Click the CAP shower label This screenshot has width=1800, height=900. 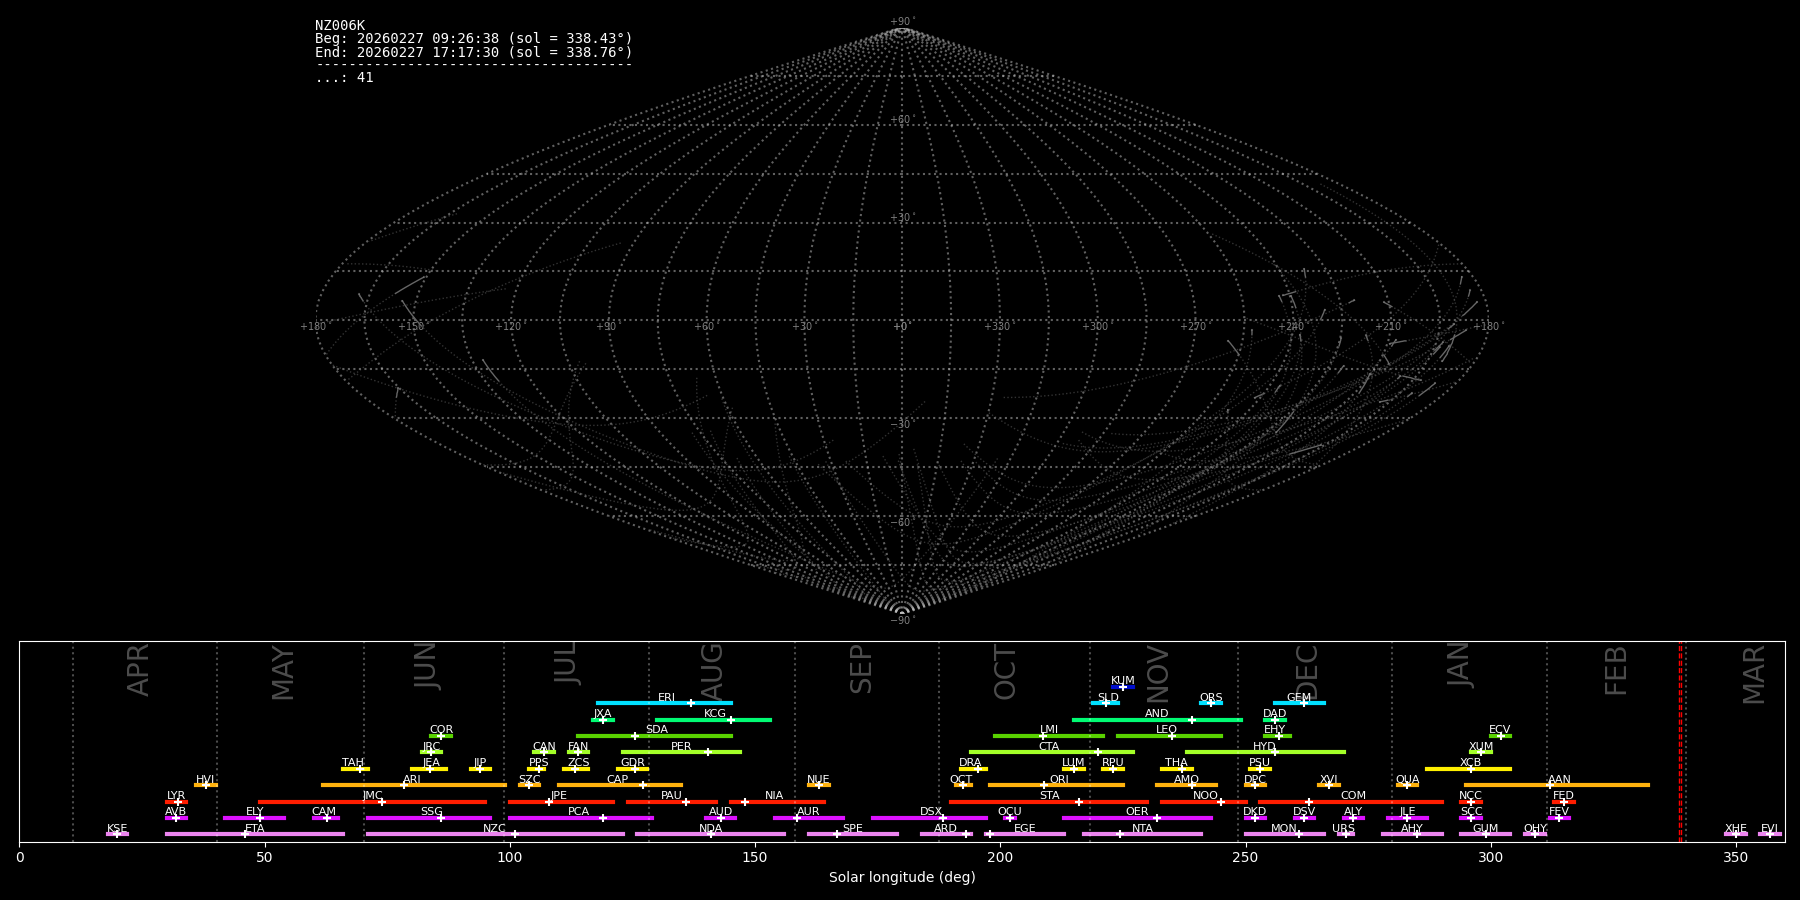pyautogui.click(x=618, y=780)
